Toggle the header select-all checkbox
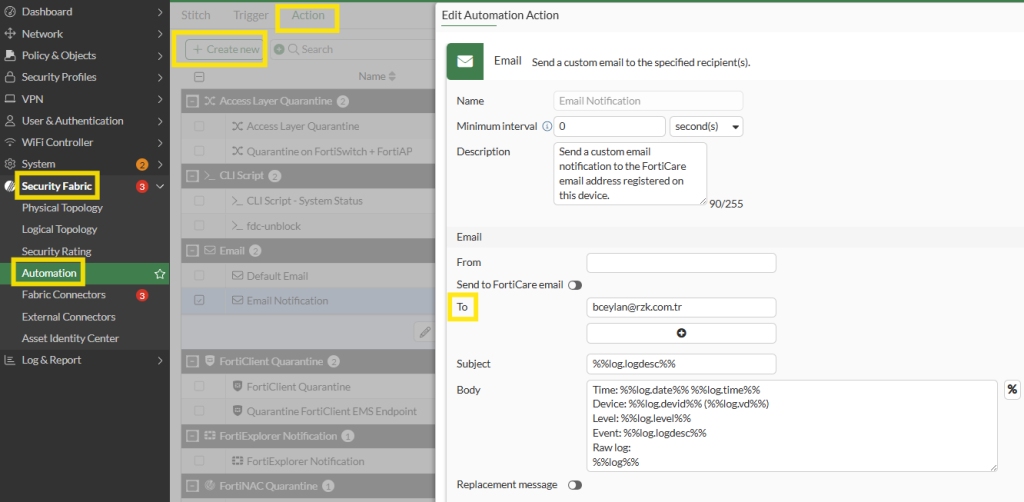This screenshot has width=1024, height=502. [x=199, y=76]
